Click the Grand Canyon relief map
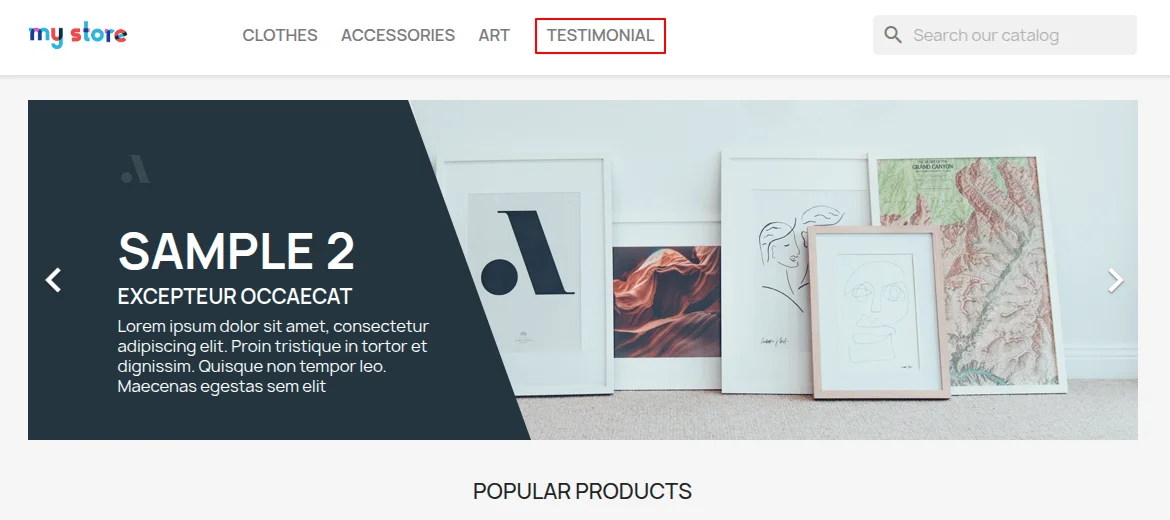The width and height of the screenshot is (1170, 520). click(x=968, y=273)
